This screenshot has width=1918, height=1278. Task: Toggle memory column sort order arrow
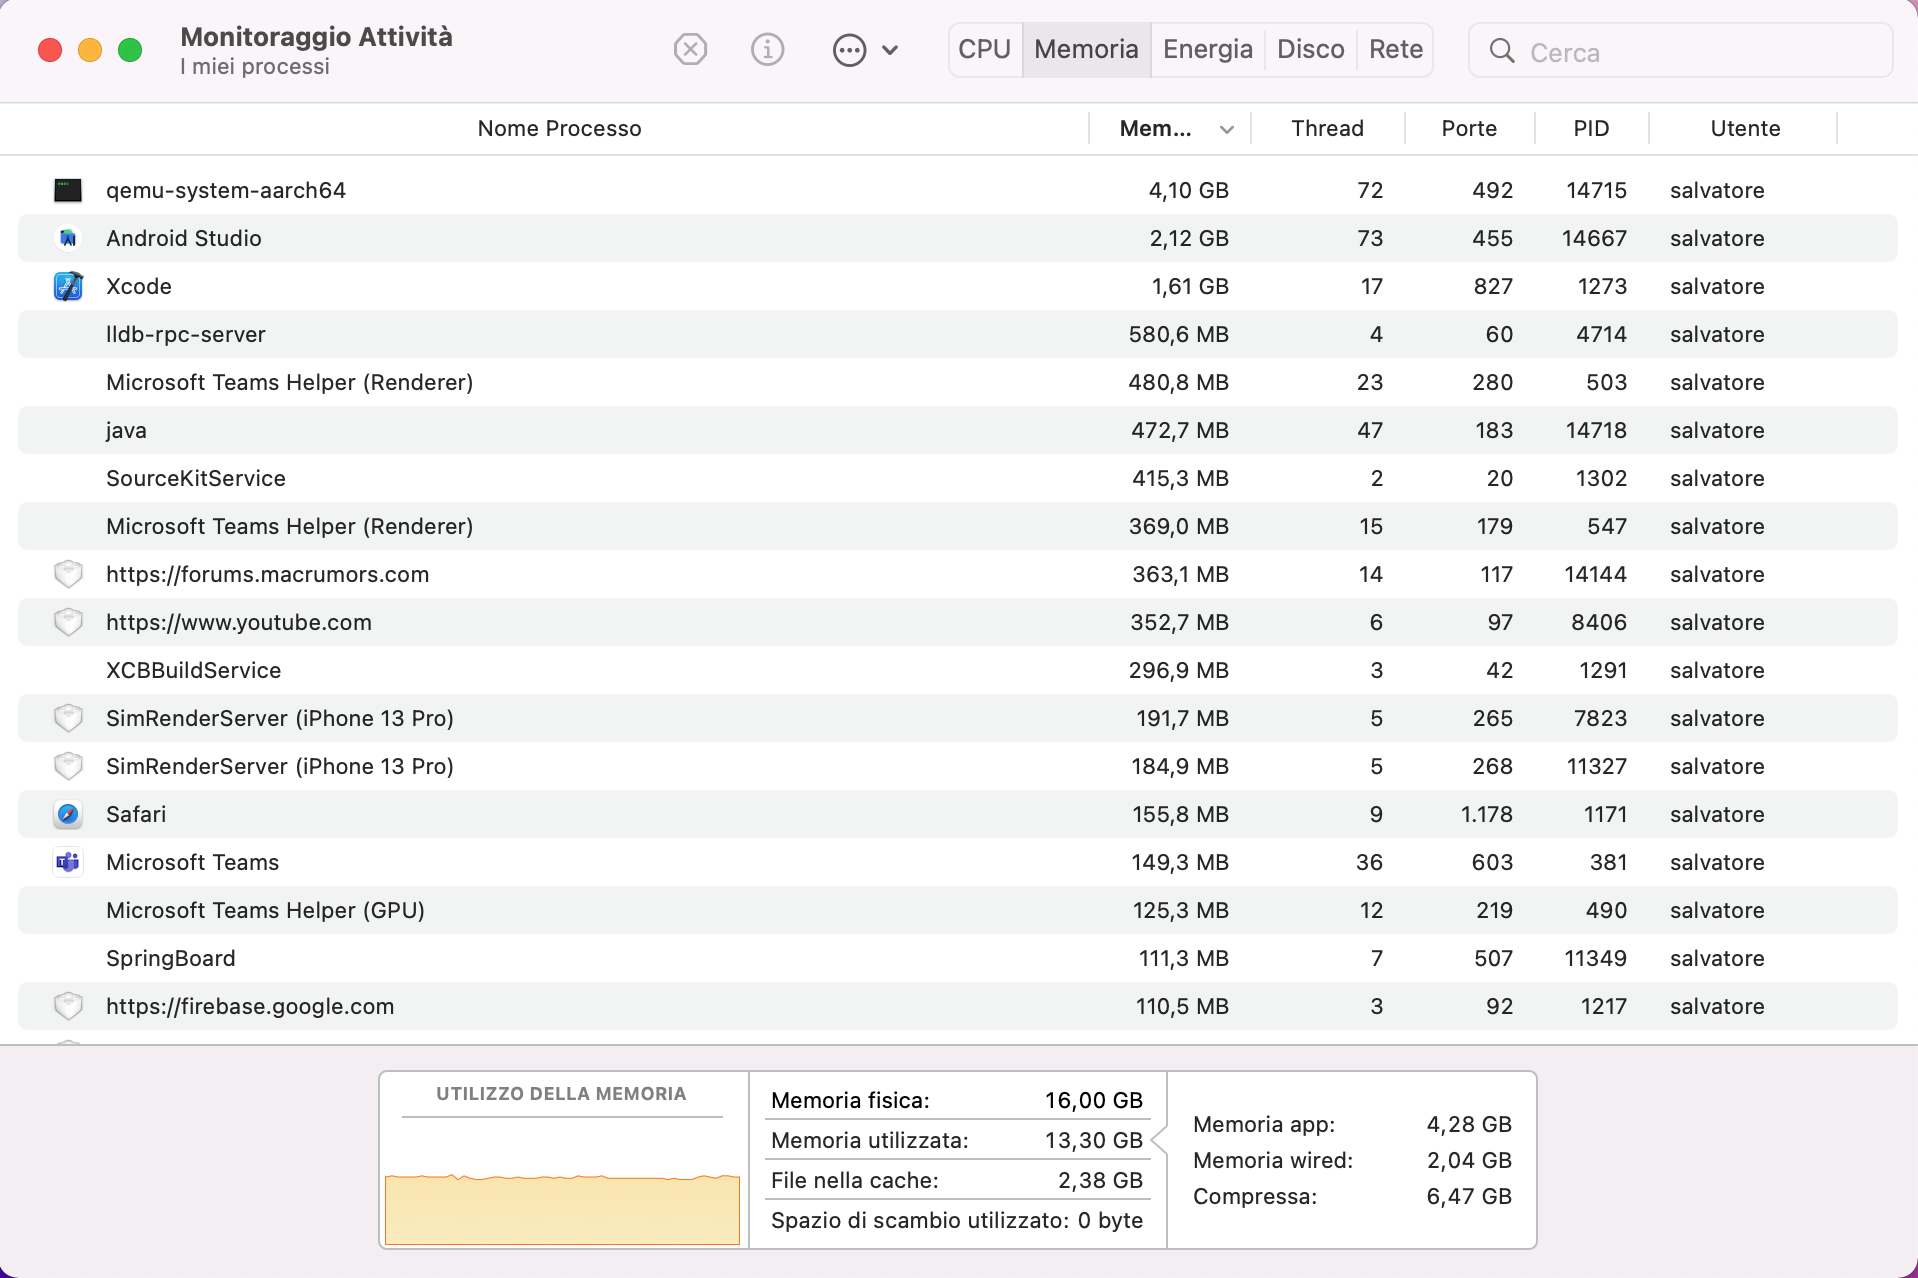1227,129
